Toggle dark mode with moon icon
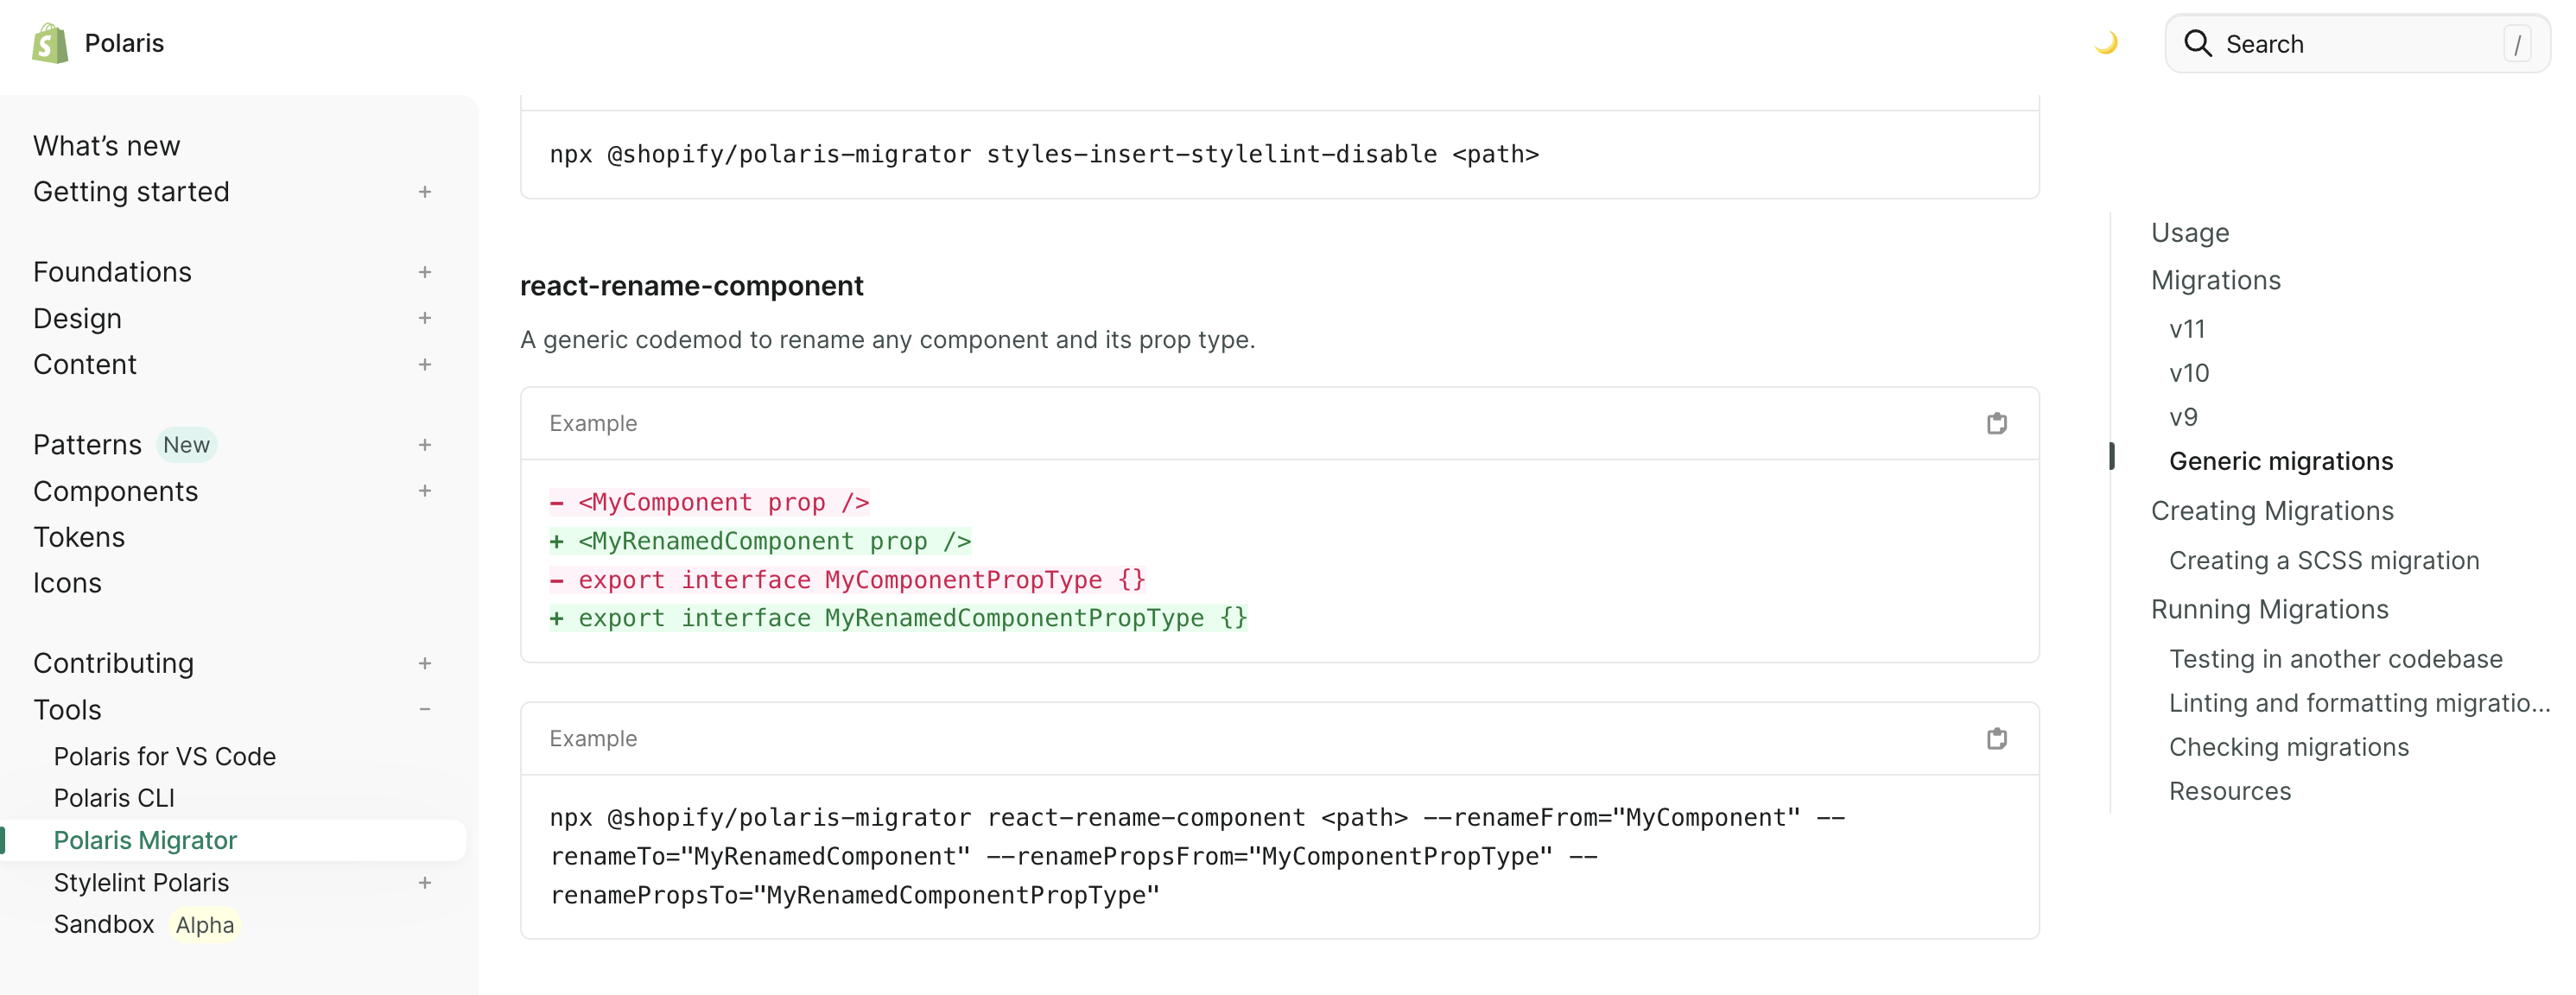This screenshot has height=995, width=2576. (2106, 43)
